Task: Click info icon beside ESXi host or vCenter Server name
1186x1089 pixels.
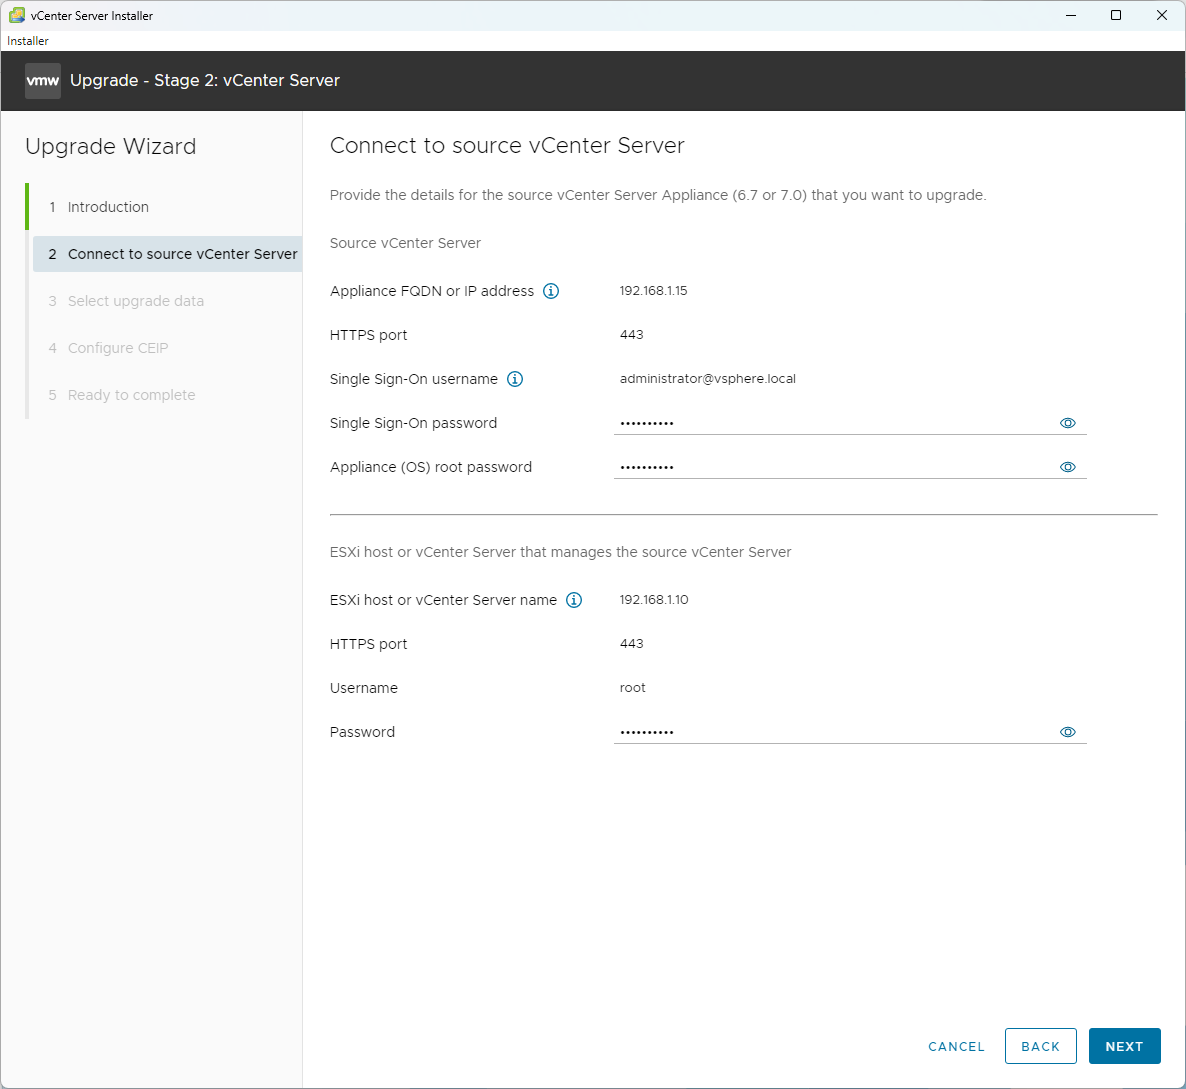Action: [x=574, y=600]
